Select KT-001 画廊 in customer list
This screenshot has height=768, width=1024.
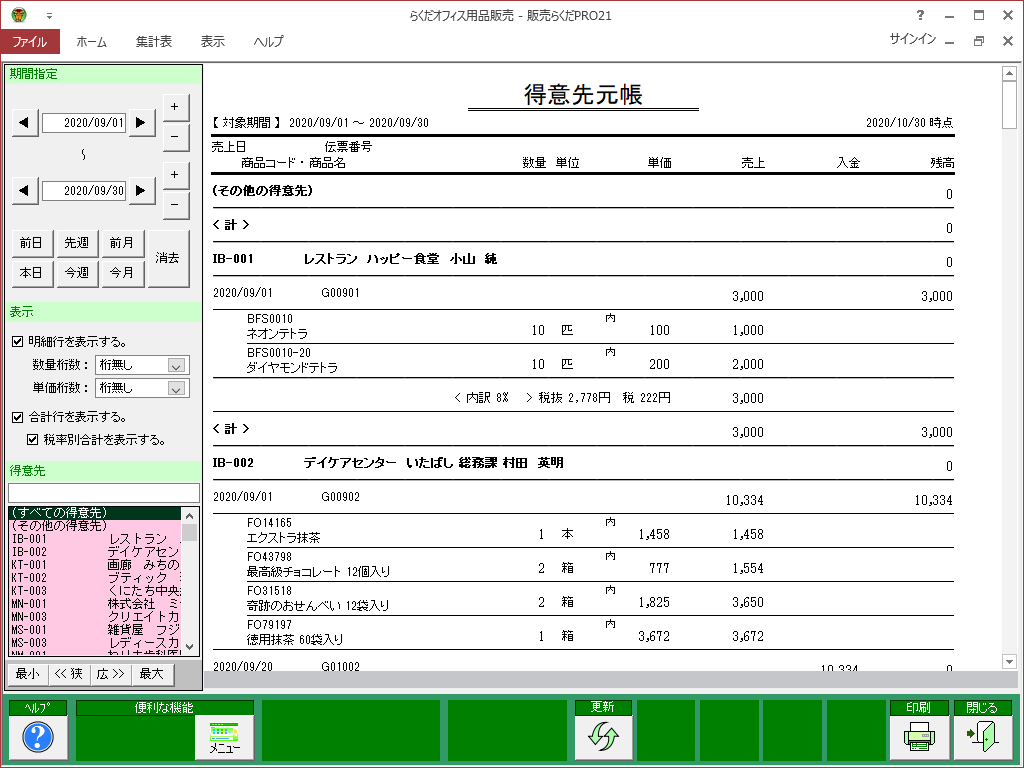tap(95, 565)
